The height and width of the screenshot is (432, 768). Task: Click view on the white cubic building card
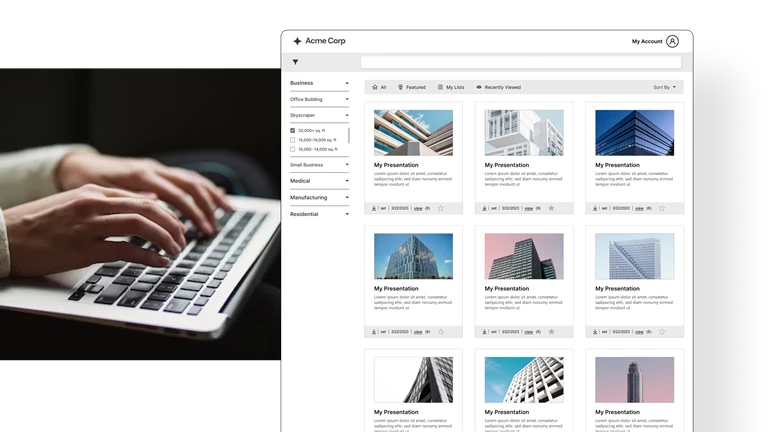tap(528, 209)
